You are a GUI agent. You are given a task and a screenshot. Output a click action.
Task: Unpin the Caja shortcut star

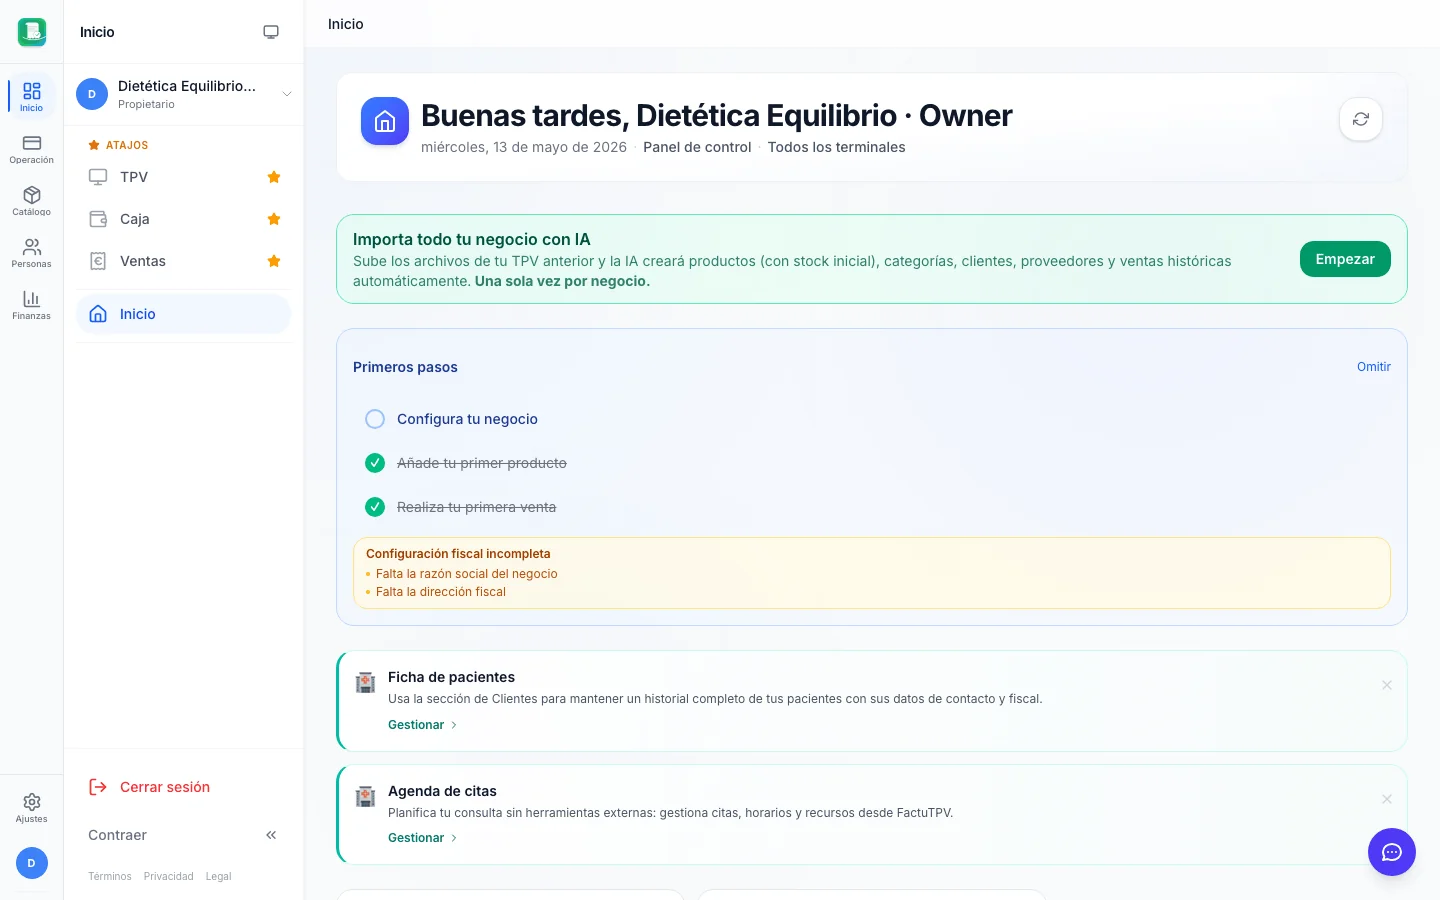coord(274,219)
